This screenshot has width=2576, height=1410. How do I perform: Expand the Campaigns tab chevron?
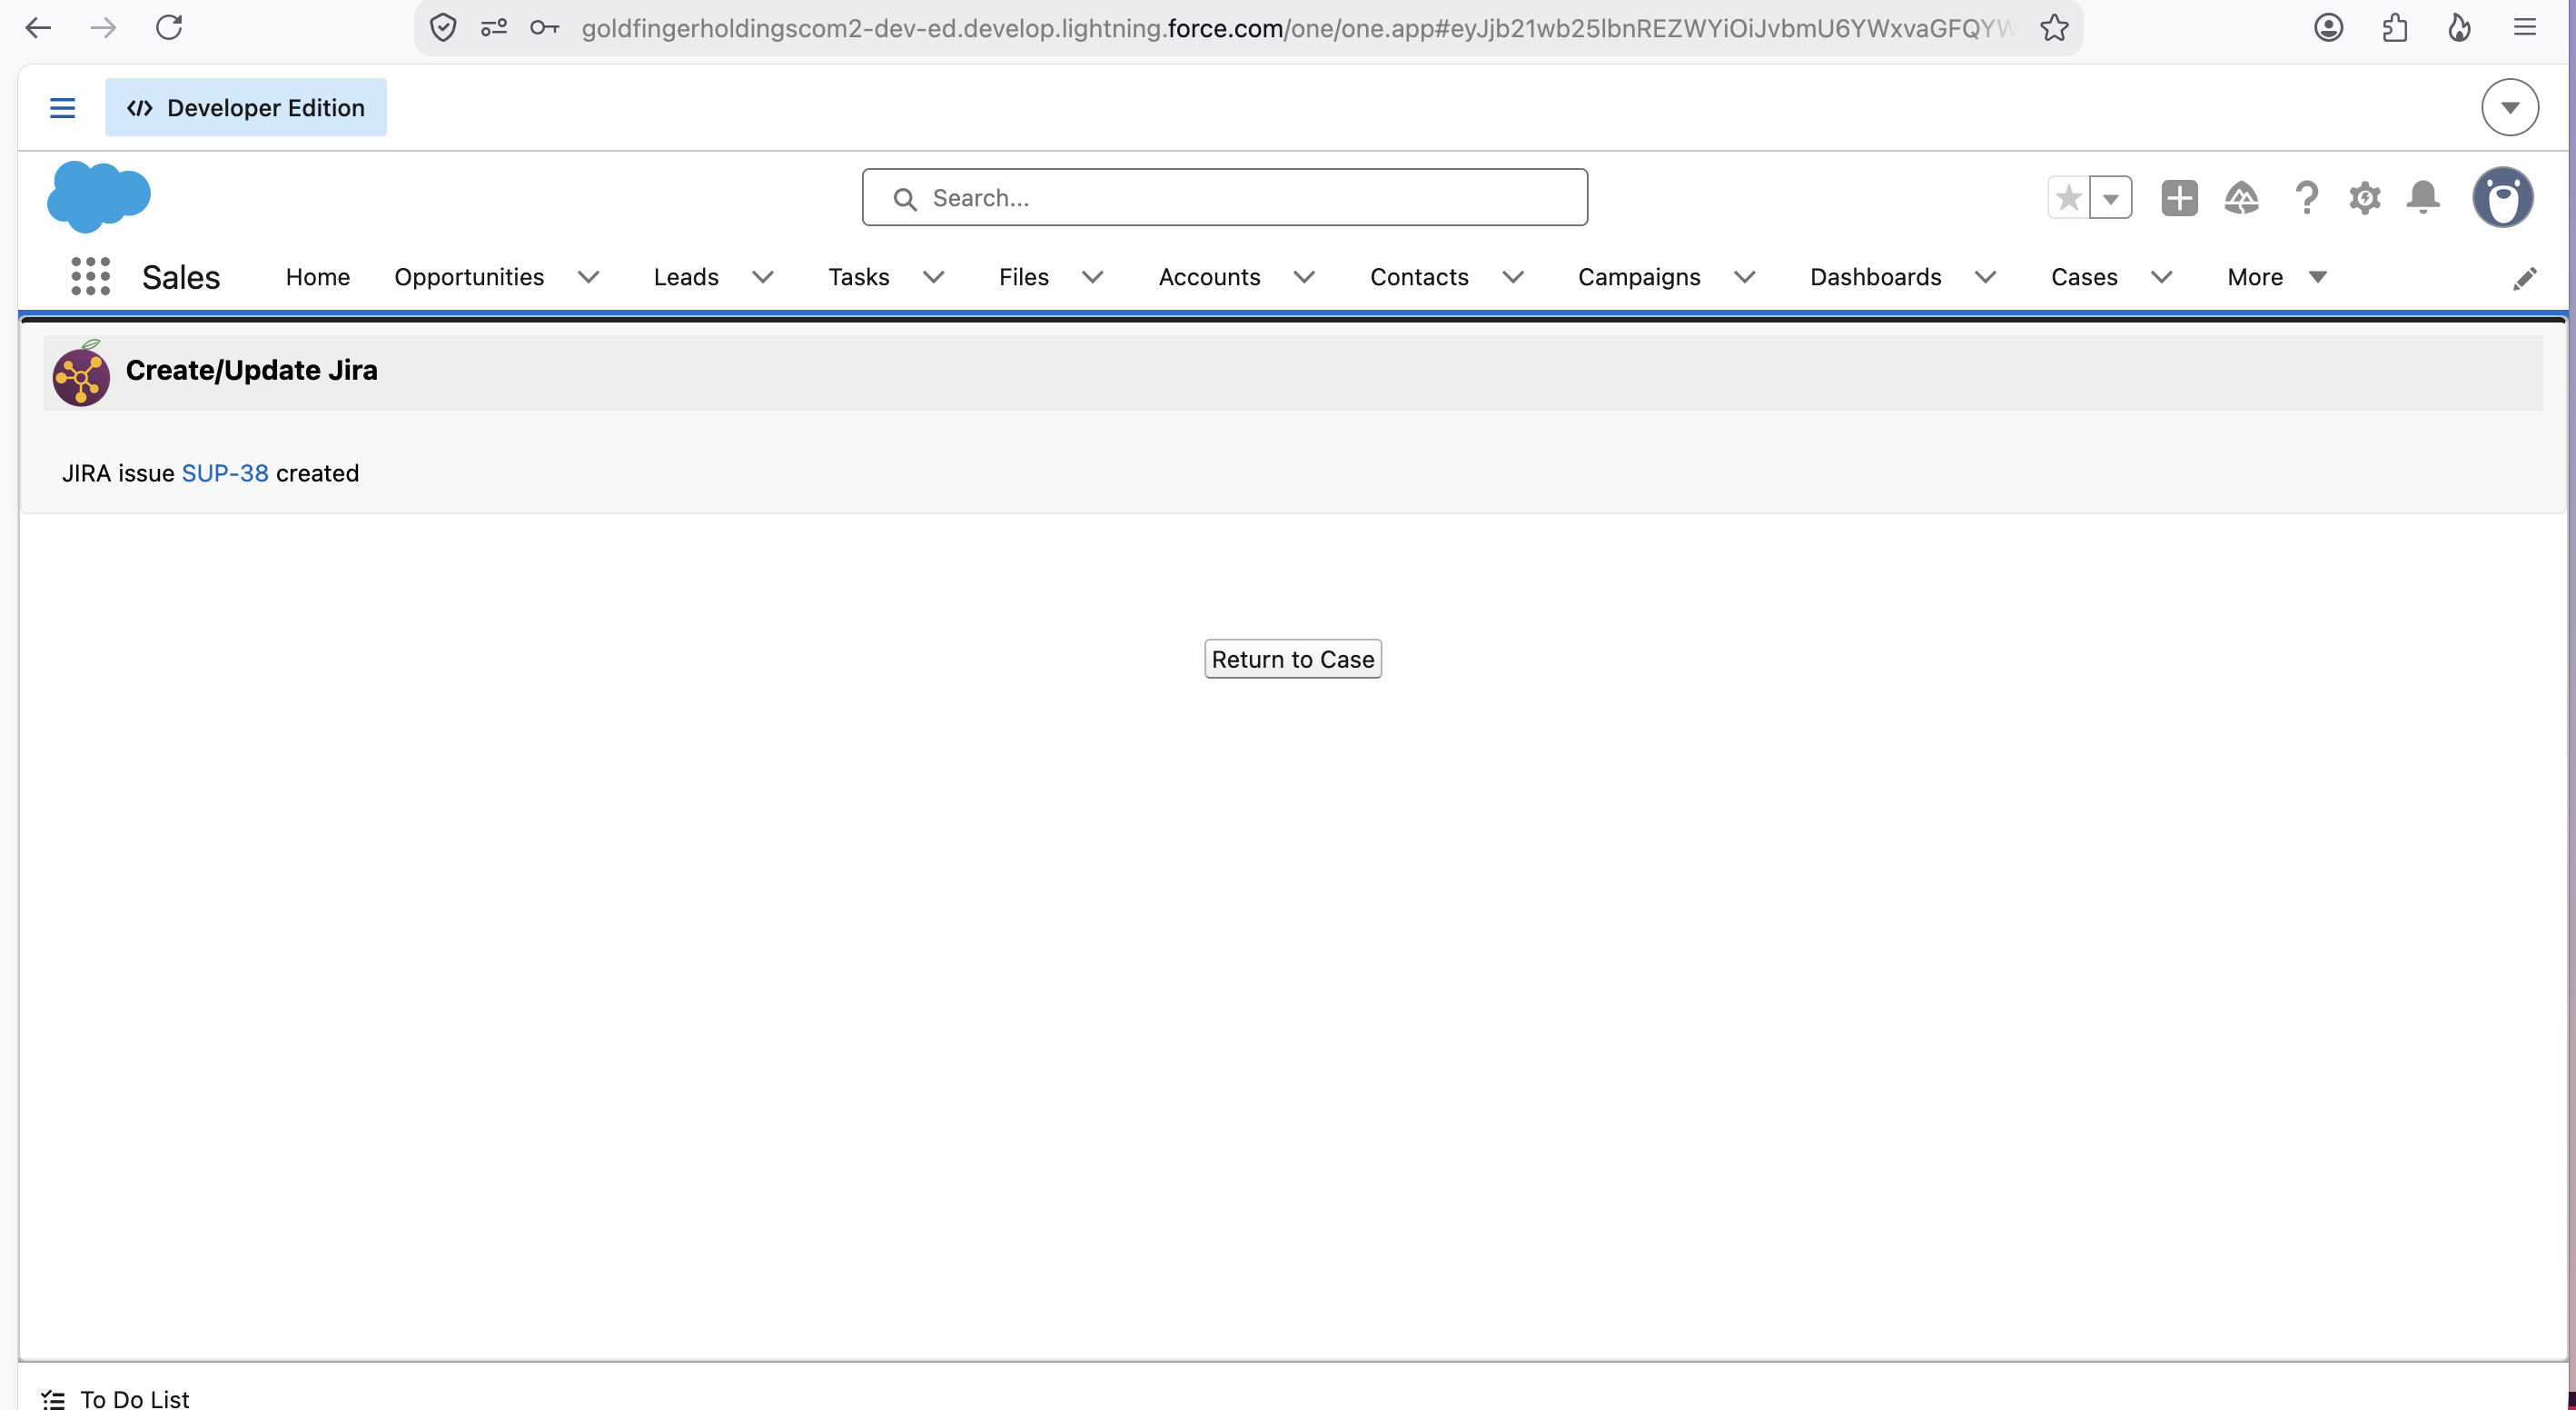(1743, 277)
